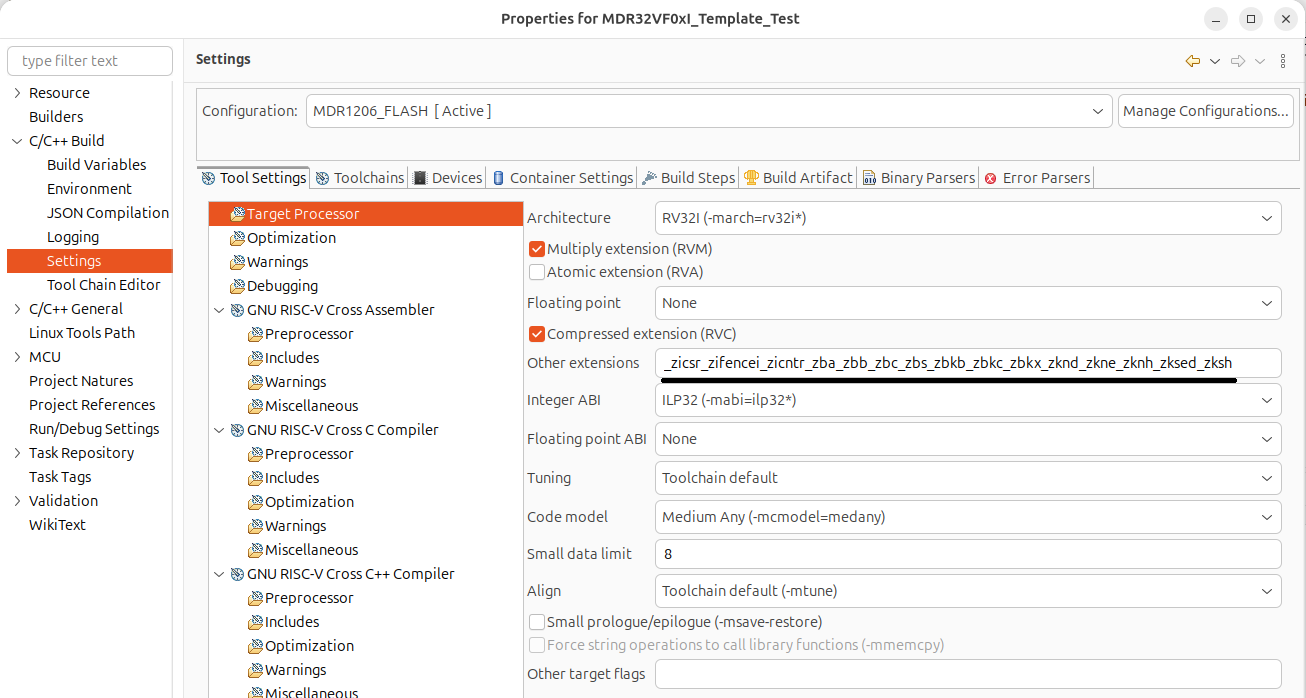Click the Manage Configurations... button

(1205, 111)
